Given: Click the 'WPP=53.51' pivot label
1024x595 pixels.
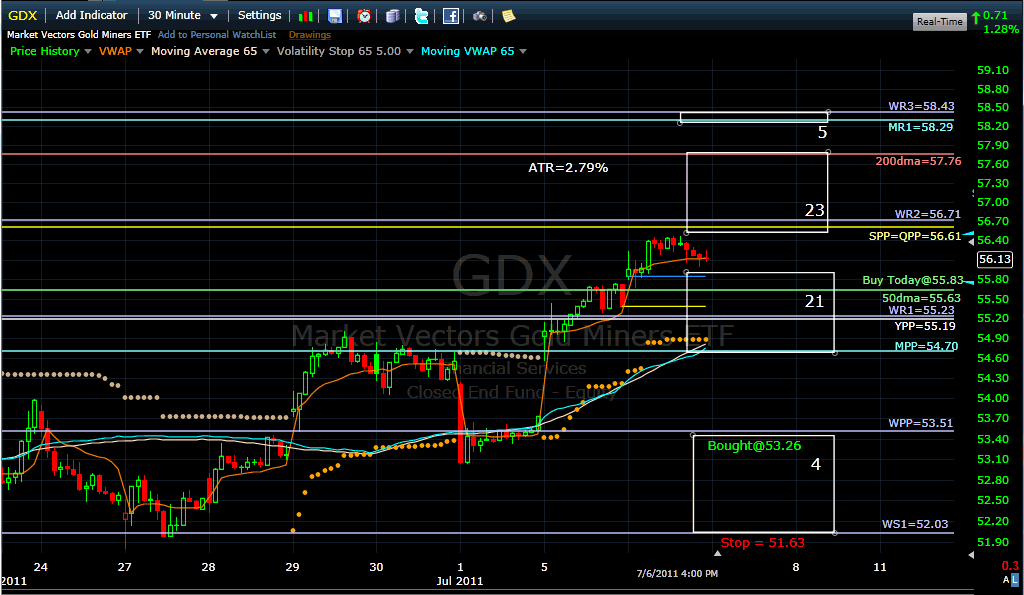Looking at the screenshot, I should tap(921, 423).
